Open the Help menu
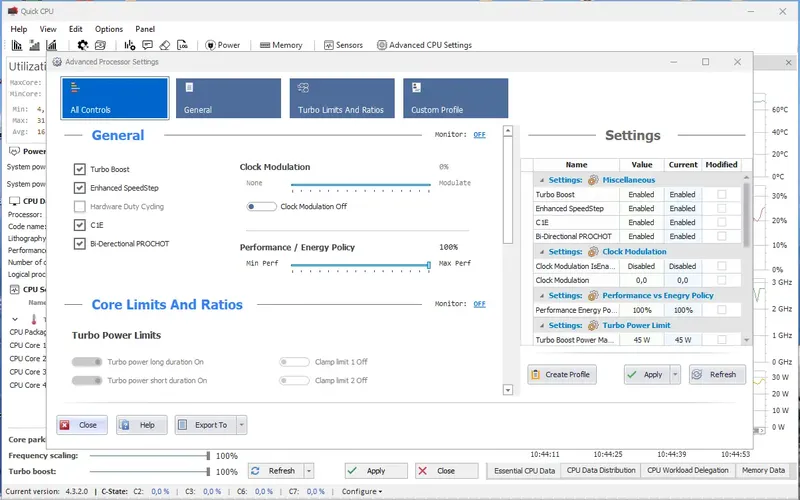 pyautogui.click(x=19, y=29)
